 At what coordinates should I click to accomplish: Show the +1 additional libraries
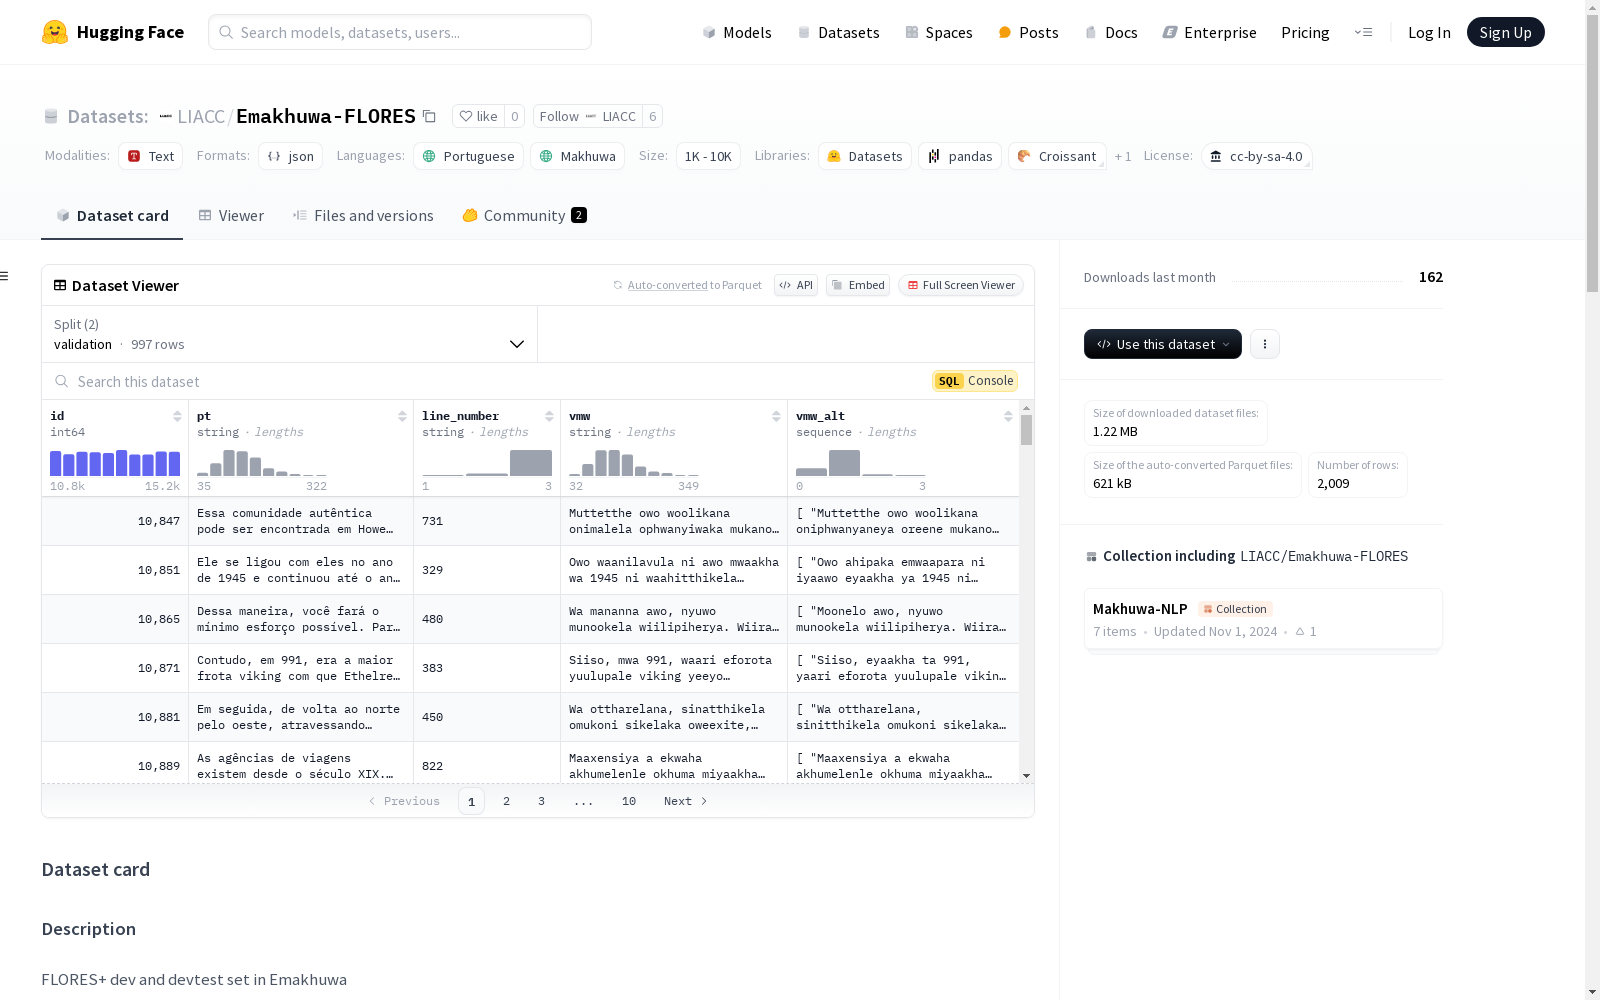click(1123, 156)
